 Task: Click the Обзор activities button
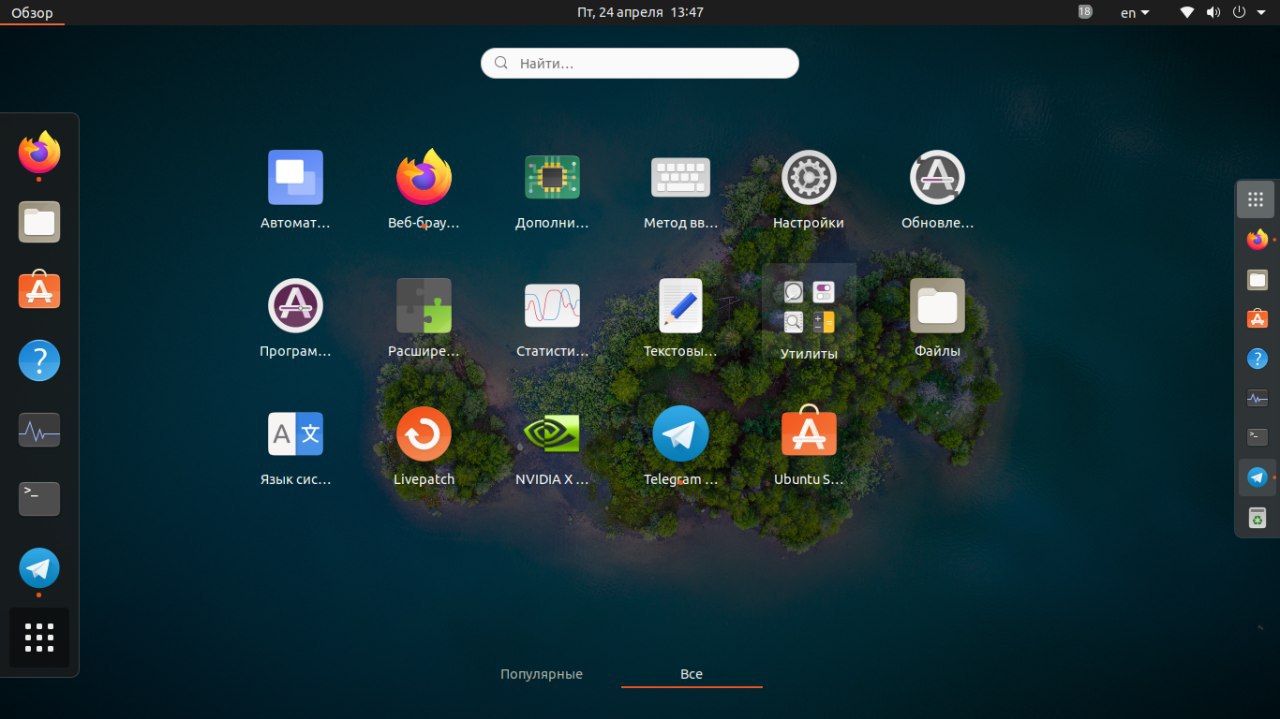point(32,13)
